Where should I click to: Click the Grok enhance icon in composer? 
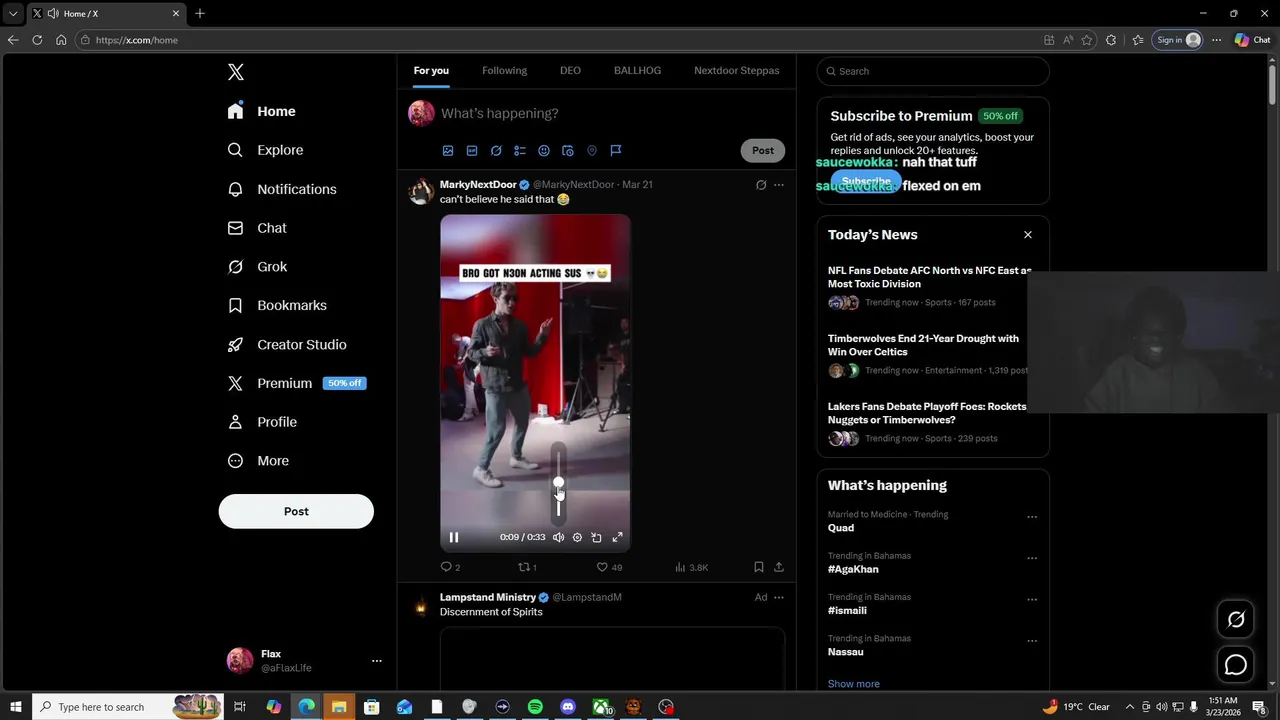click(x=496, y=150)
